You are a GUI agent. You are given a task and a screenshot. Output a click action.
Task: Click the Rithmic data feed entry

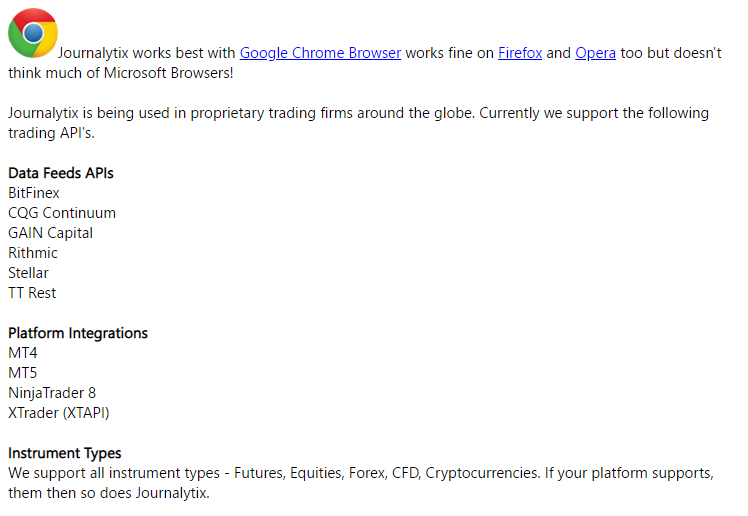[33, 253]
